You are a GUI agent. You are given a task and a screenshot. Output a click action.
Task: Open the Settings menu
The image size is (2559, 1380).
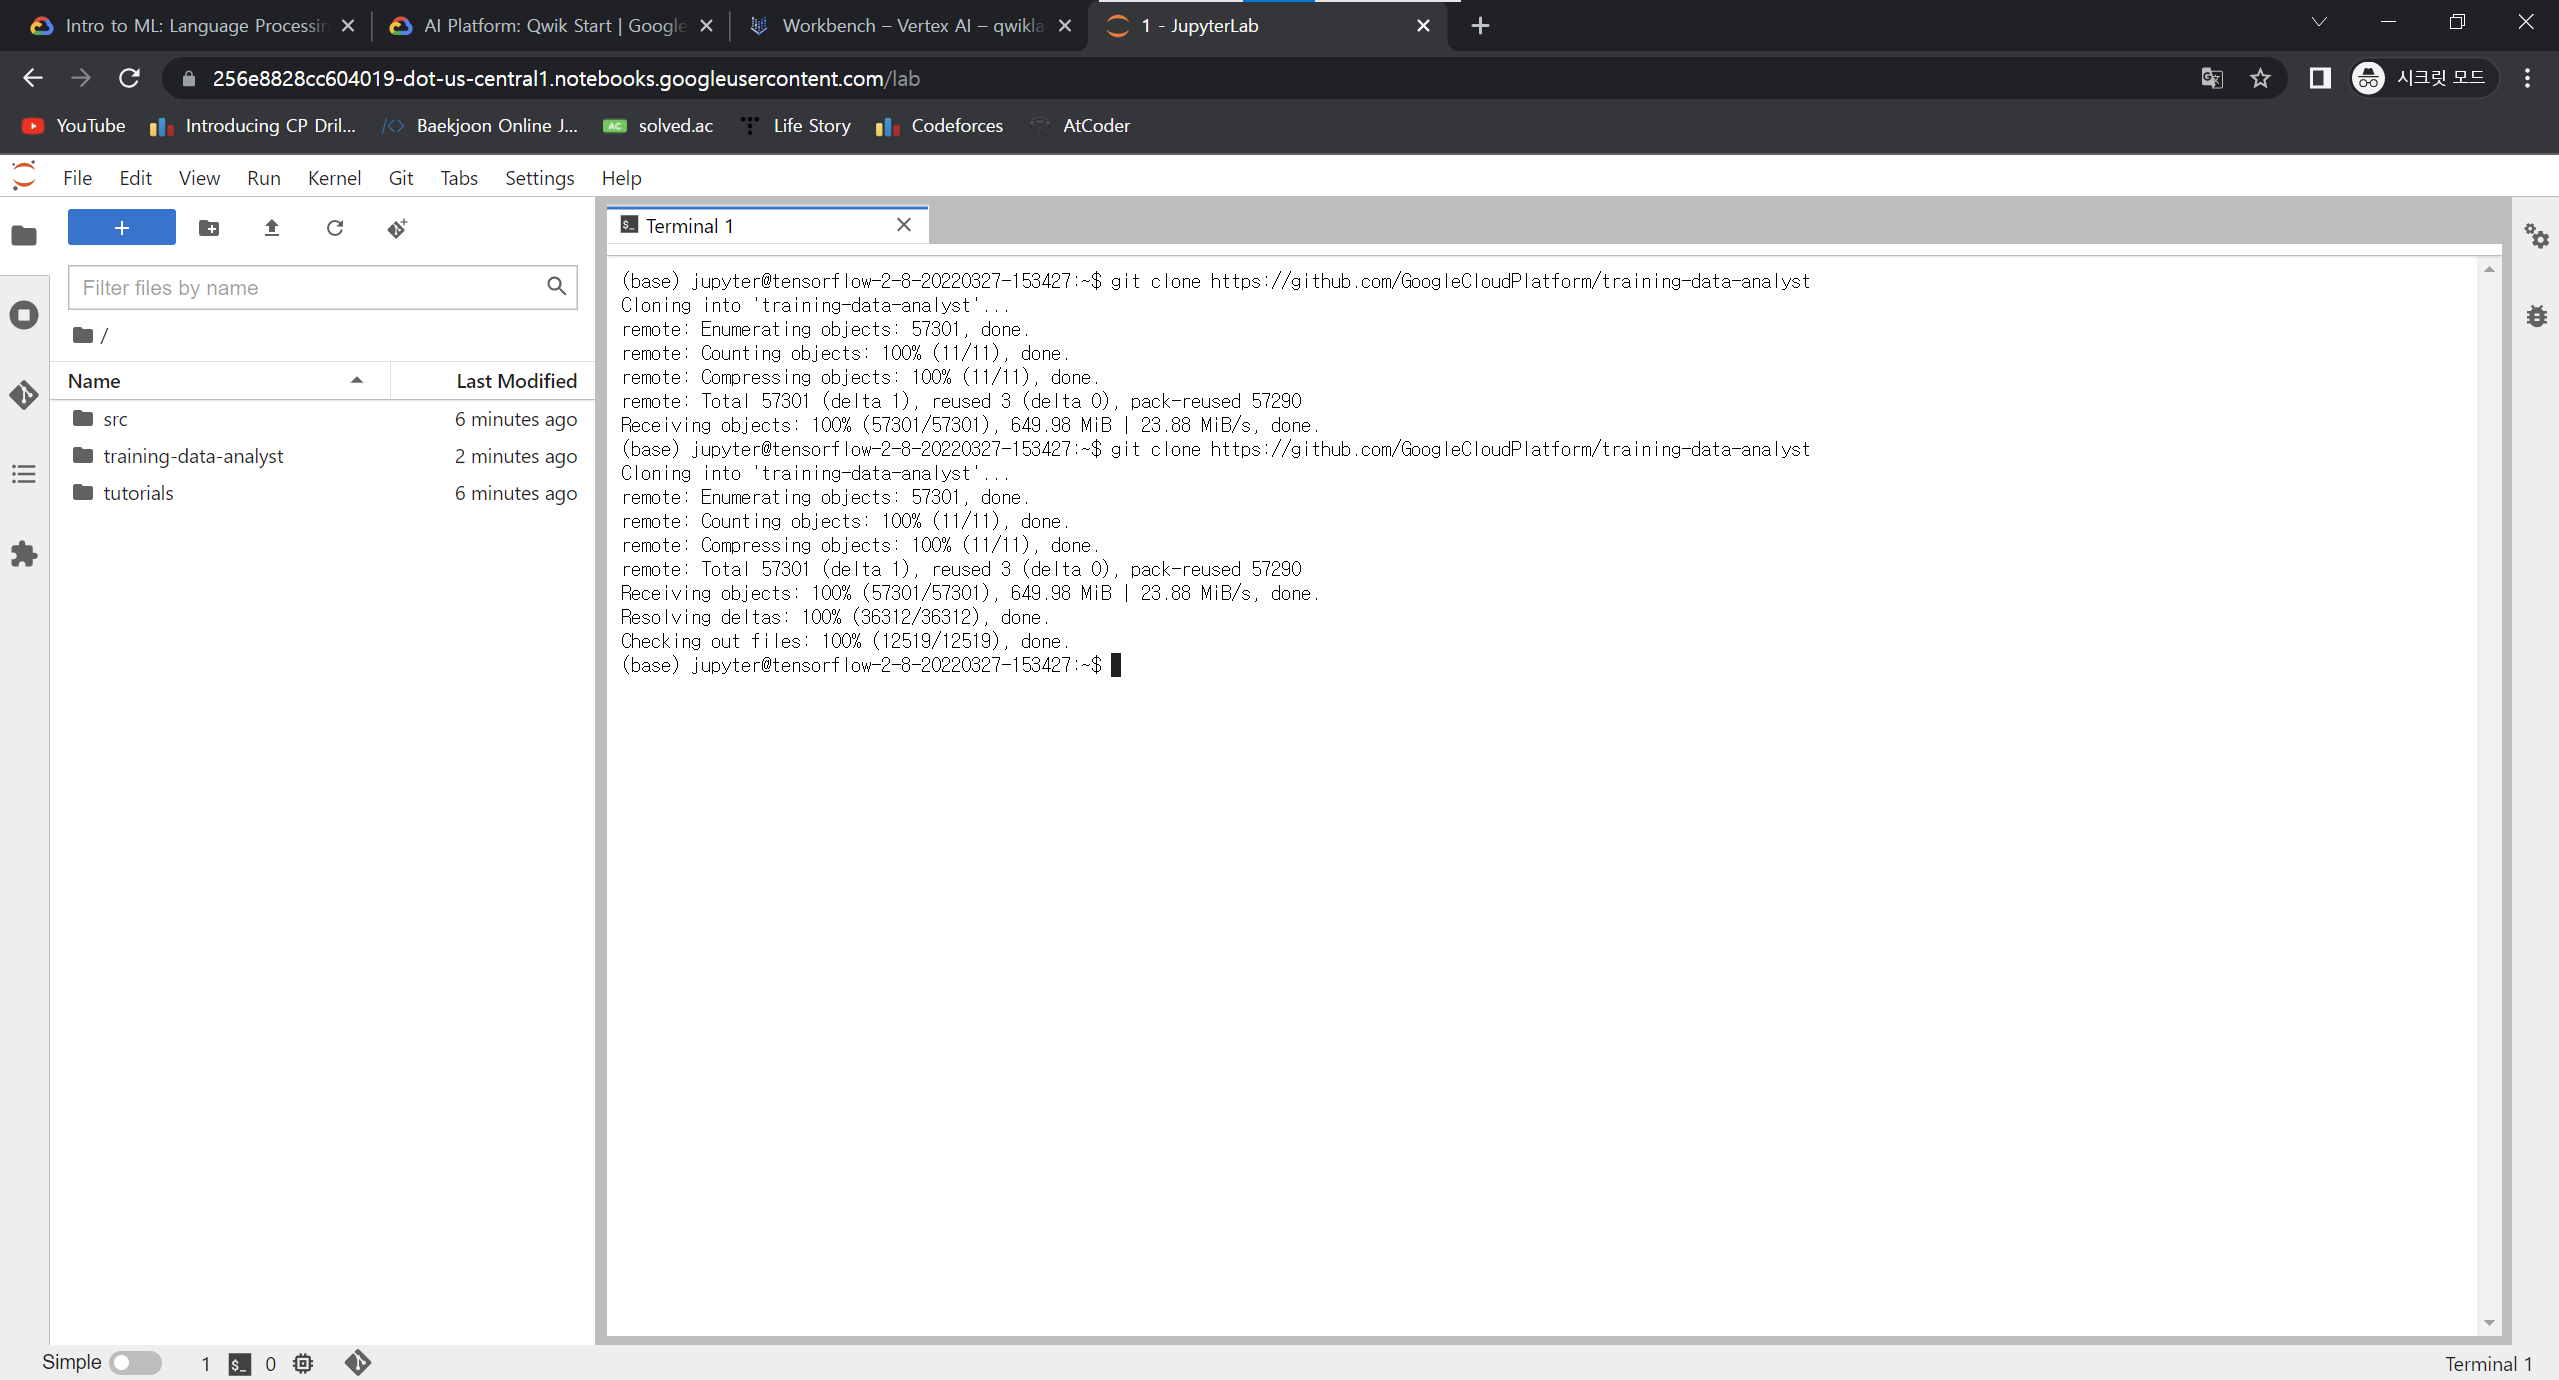coord(539,178)
